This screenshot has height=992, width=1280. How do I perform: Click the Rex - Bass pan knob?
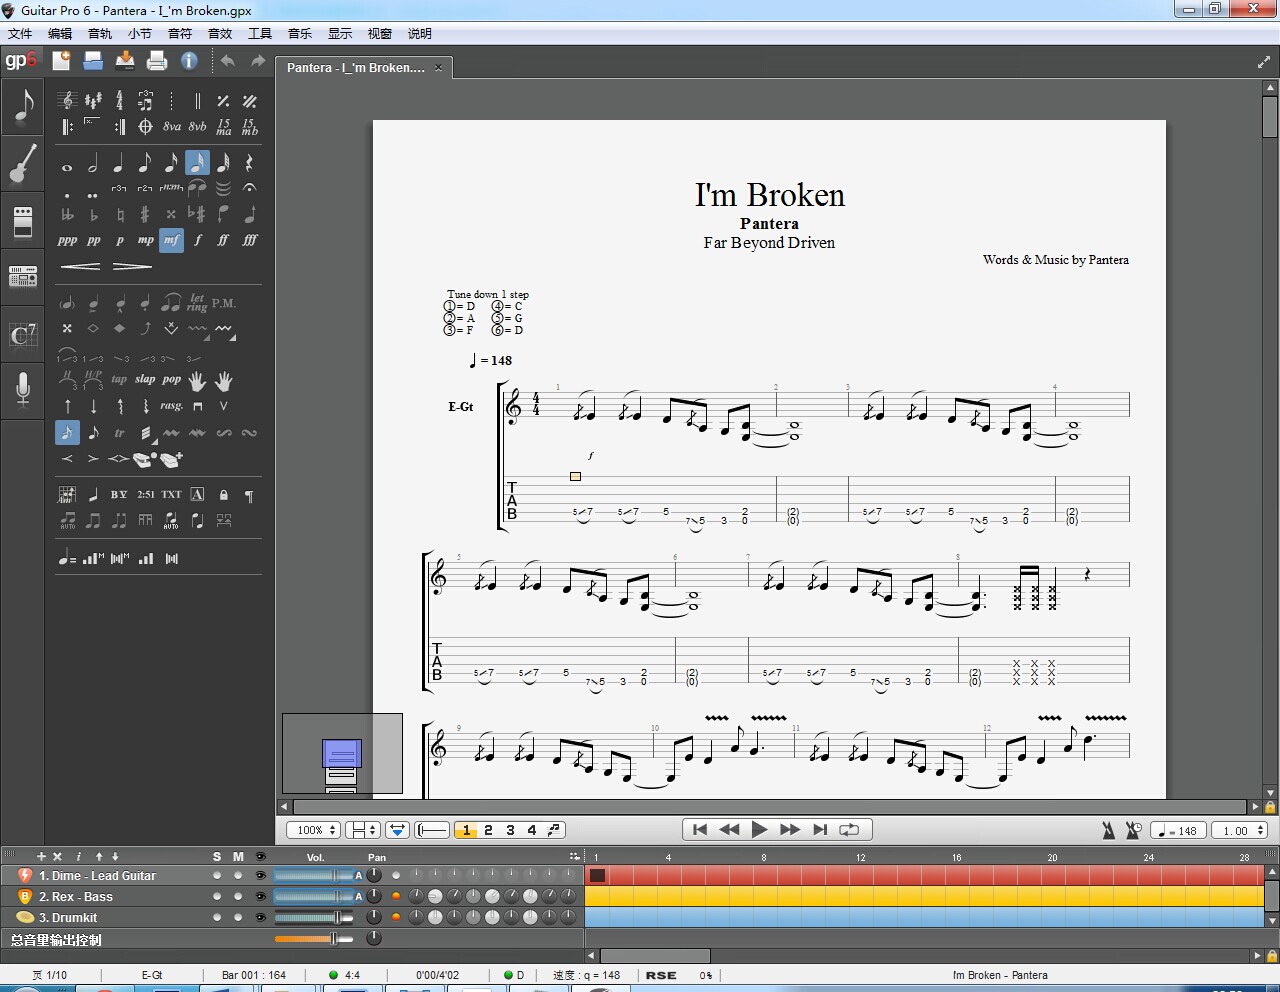point(374,897)
